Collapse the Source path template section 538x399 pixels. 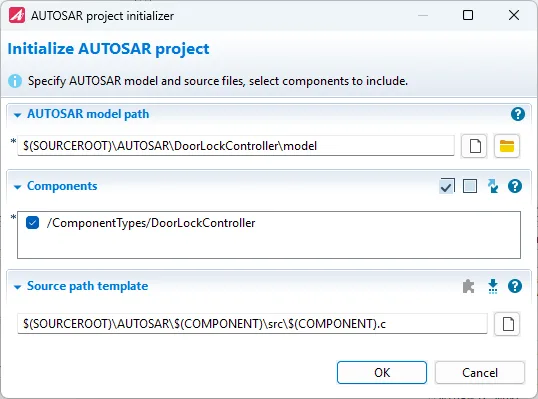click(17, 287)
